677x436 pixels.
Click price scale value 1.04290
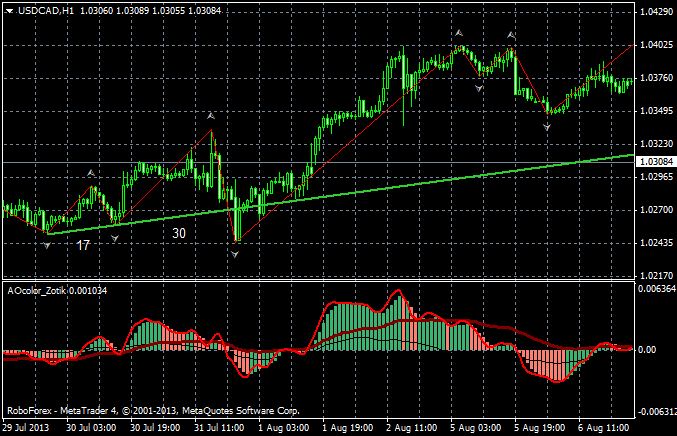657,12
